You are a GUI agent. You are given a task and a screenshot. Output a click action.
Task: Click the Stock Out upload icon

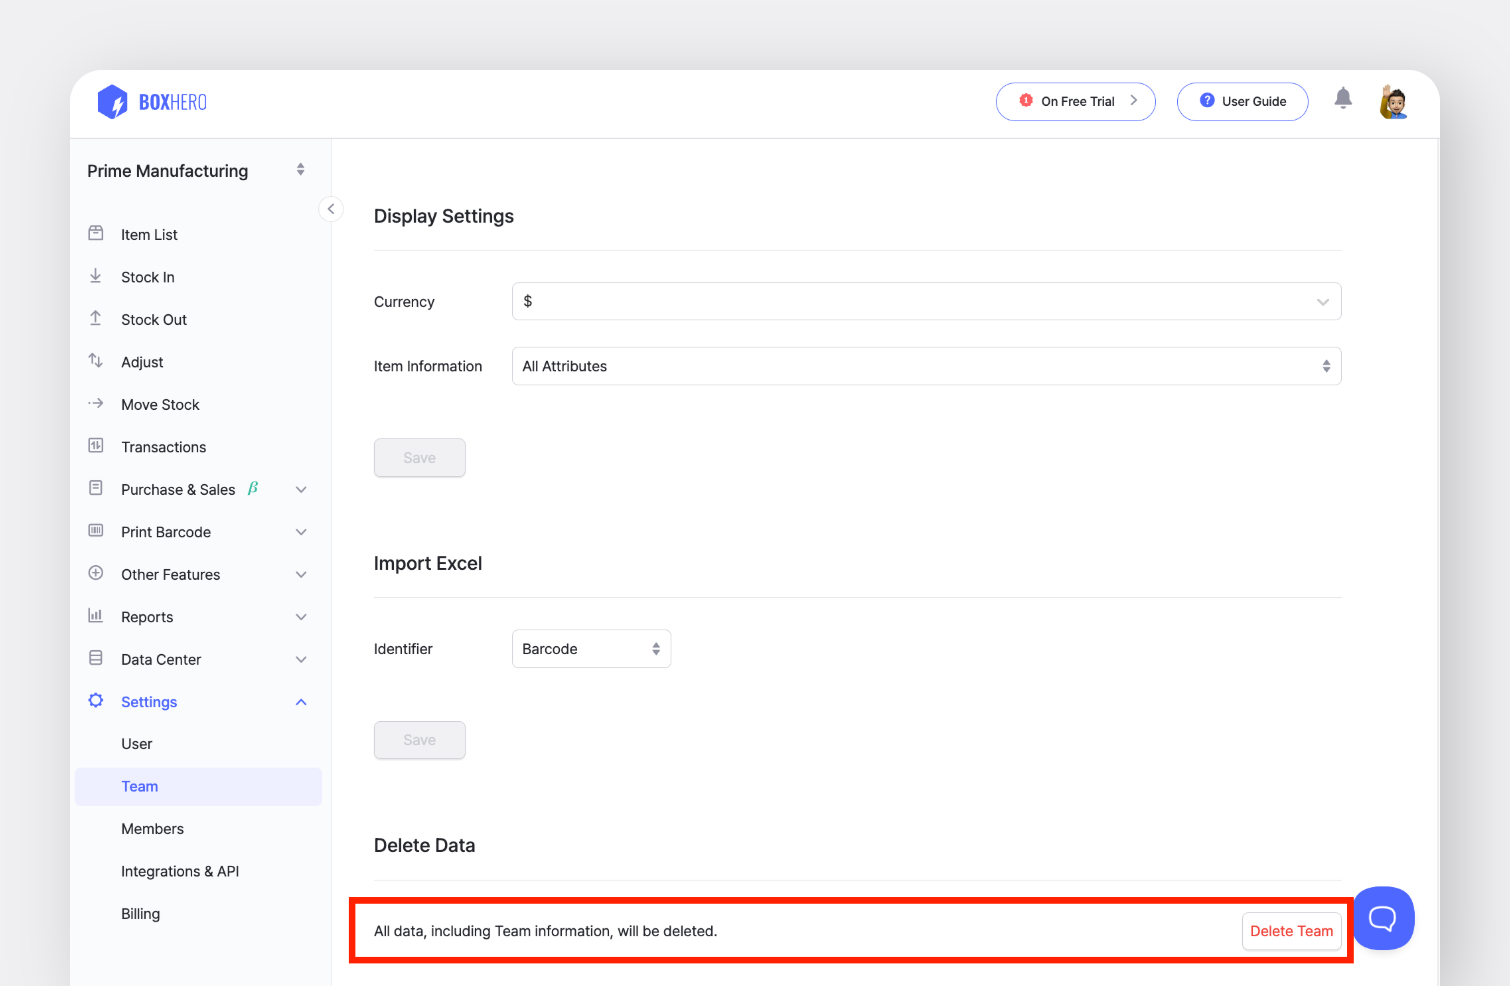(x=96, y=319)
